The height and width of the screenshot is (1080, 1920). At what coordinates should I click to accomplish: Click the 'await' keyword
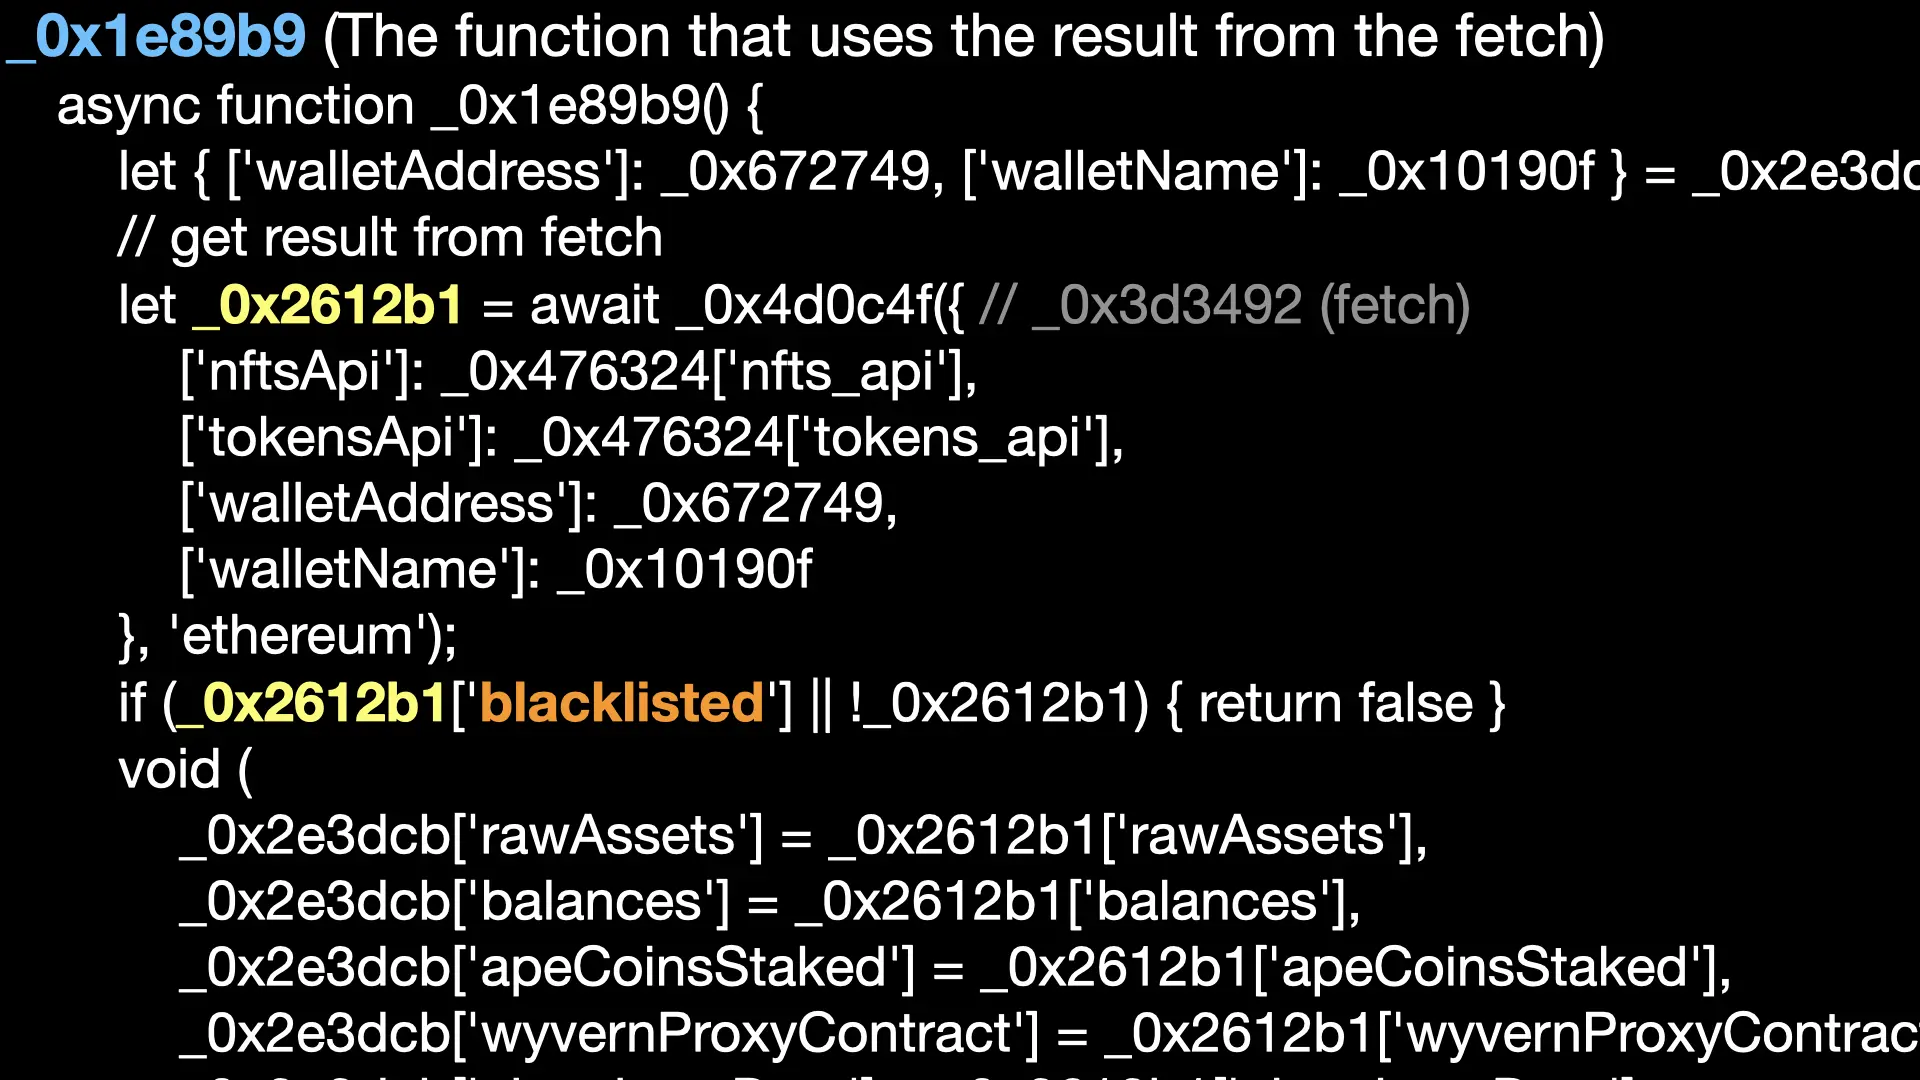pos(594,305)
